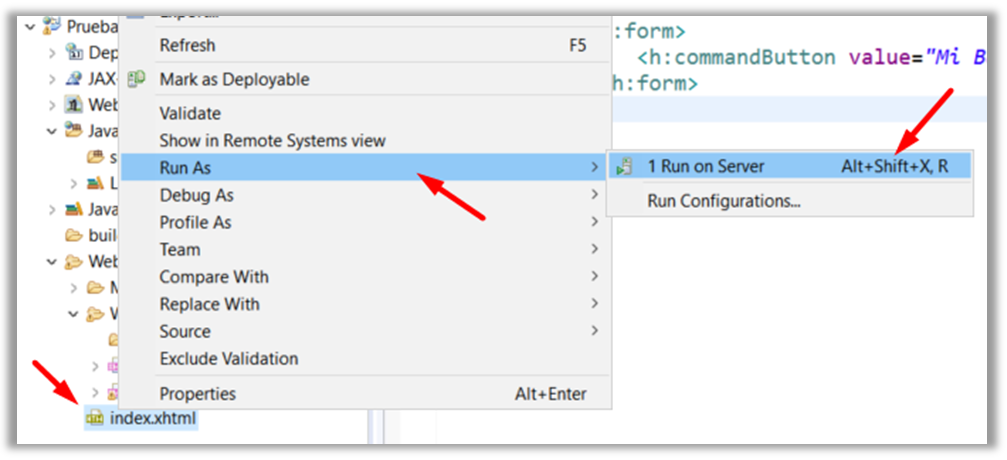Screen dimensions: 1007x460
Task: Choose Run Configurations... in the submenu
Action: coord(724,201)
